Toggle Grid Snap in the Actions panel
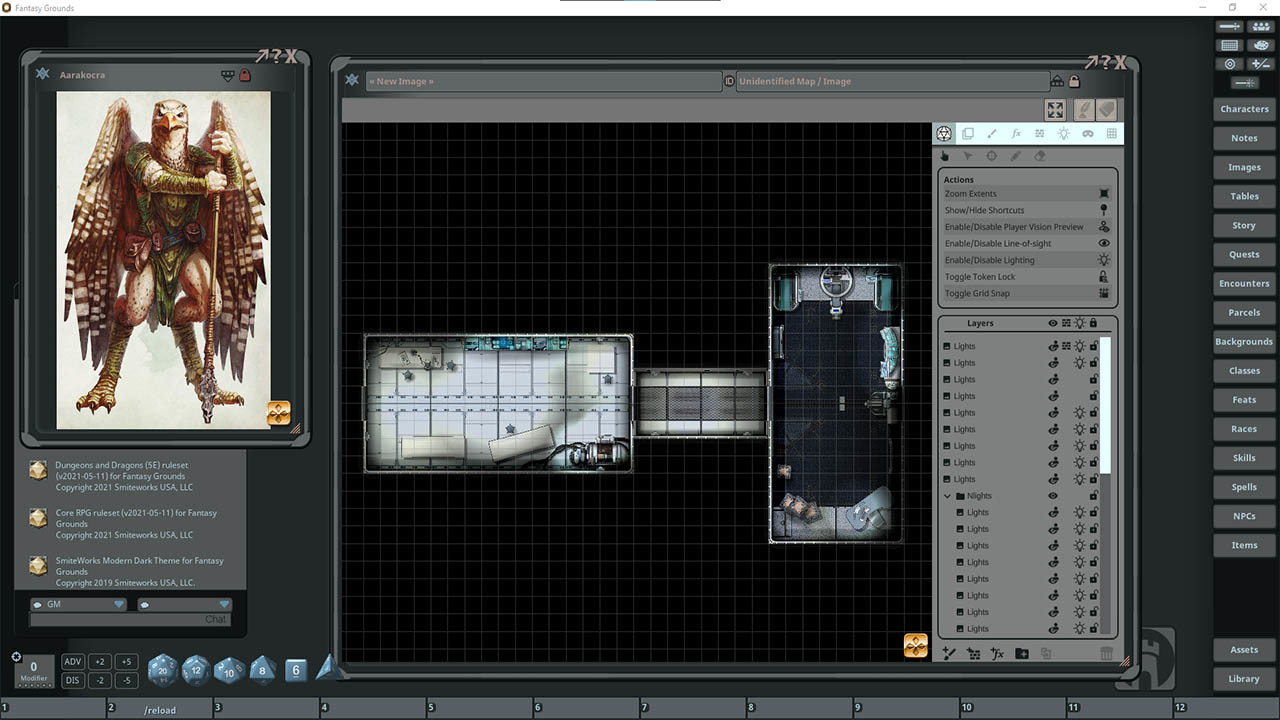Image resolution: width=1280 pixels, height=720 pixels. pyautogui.click(x=1025, y=293)
